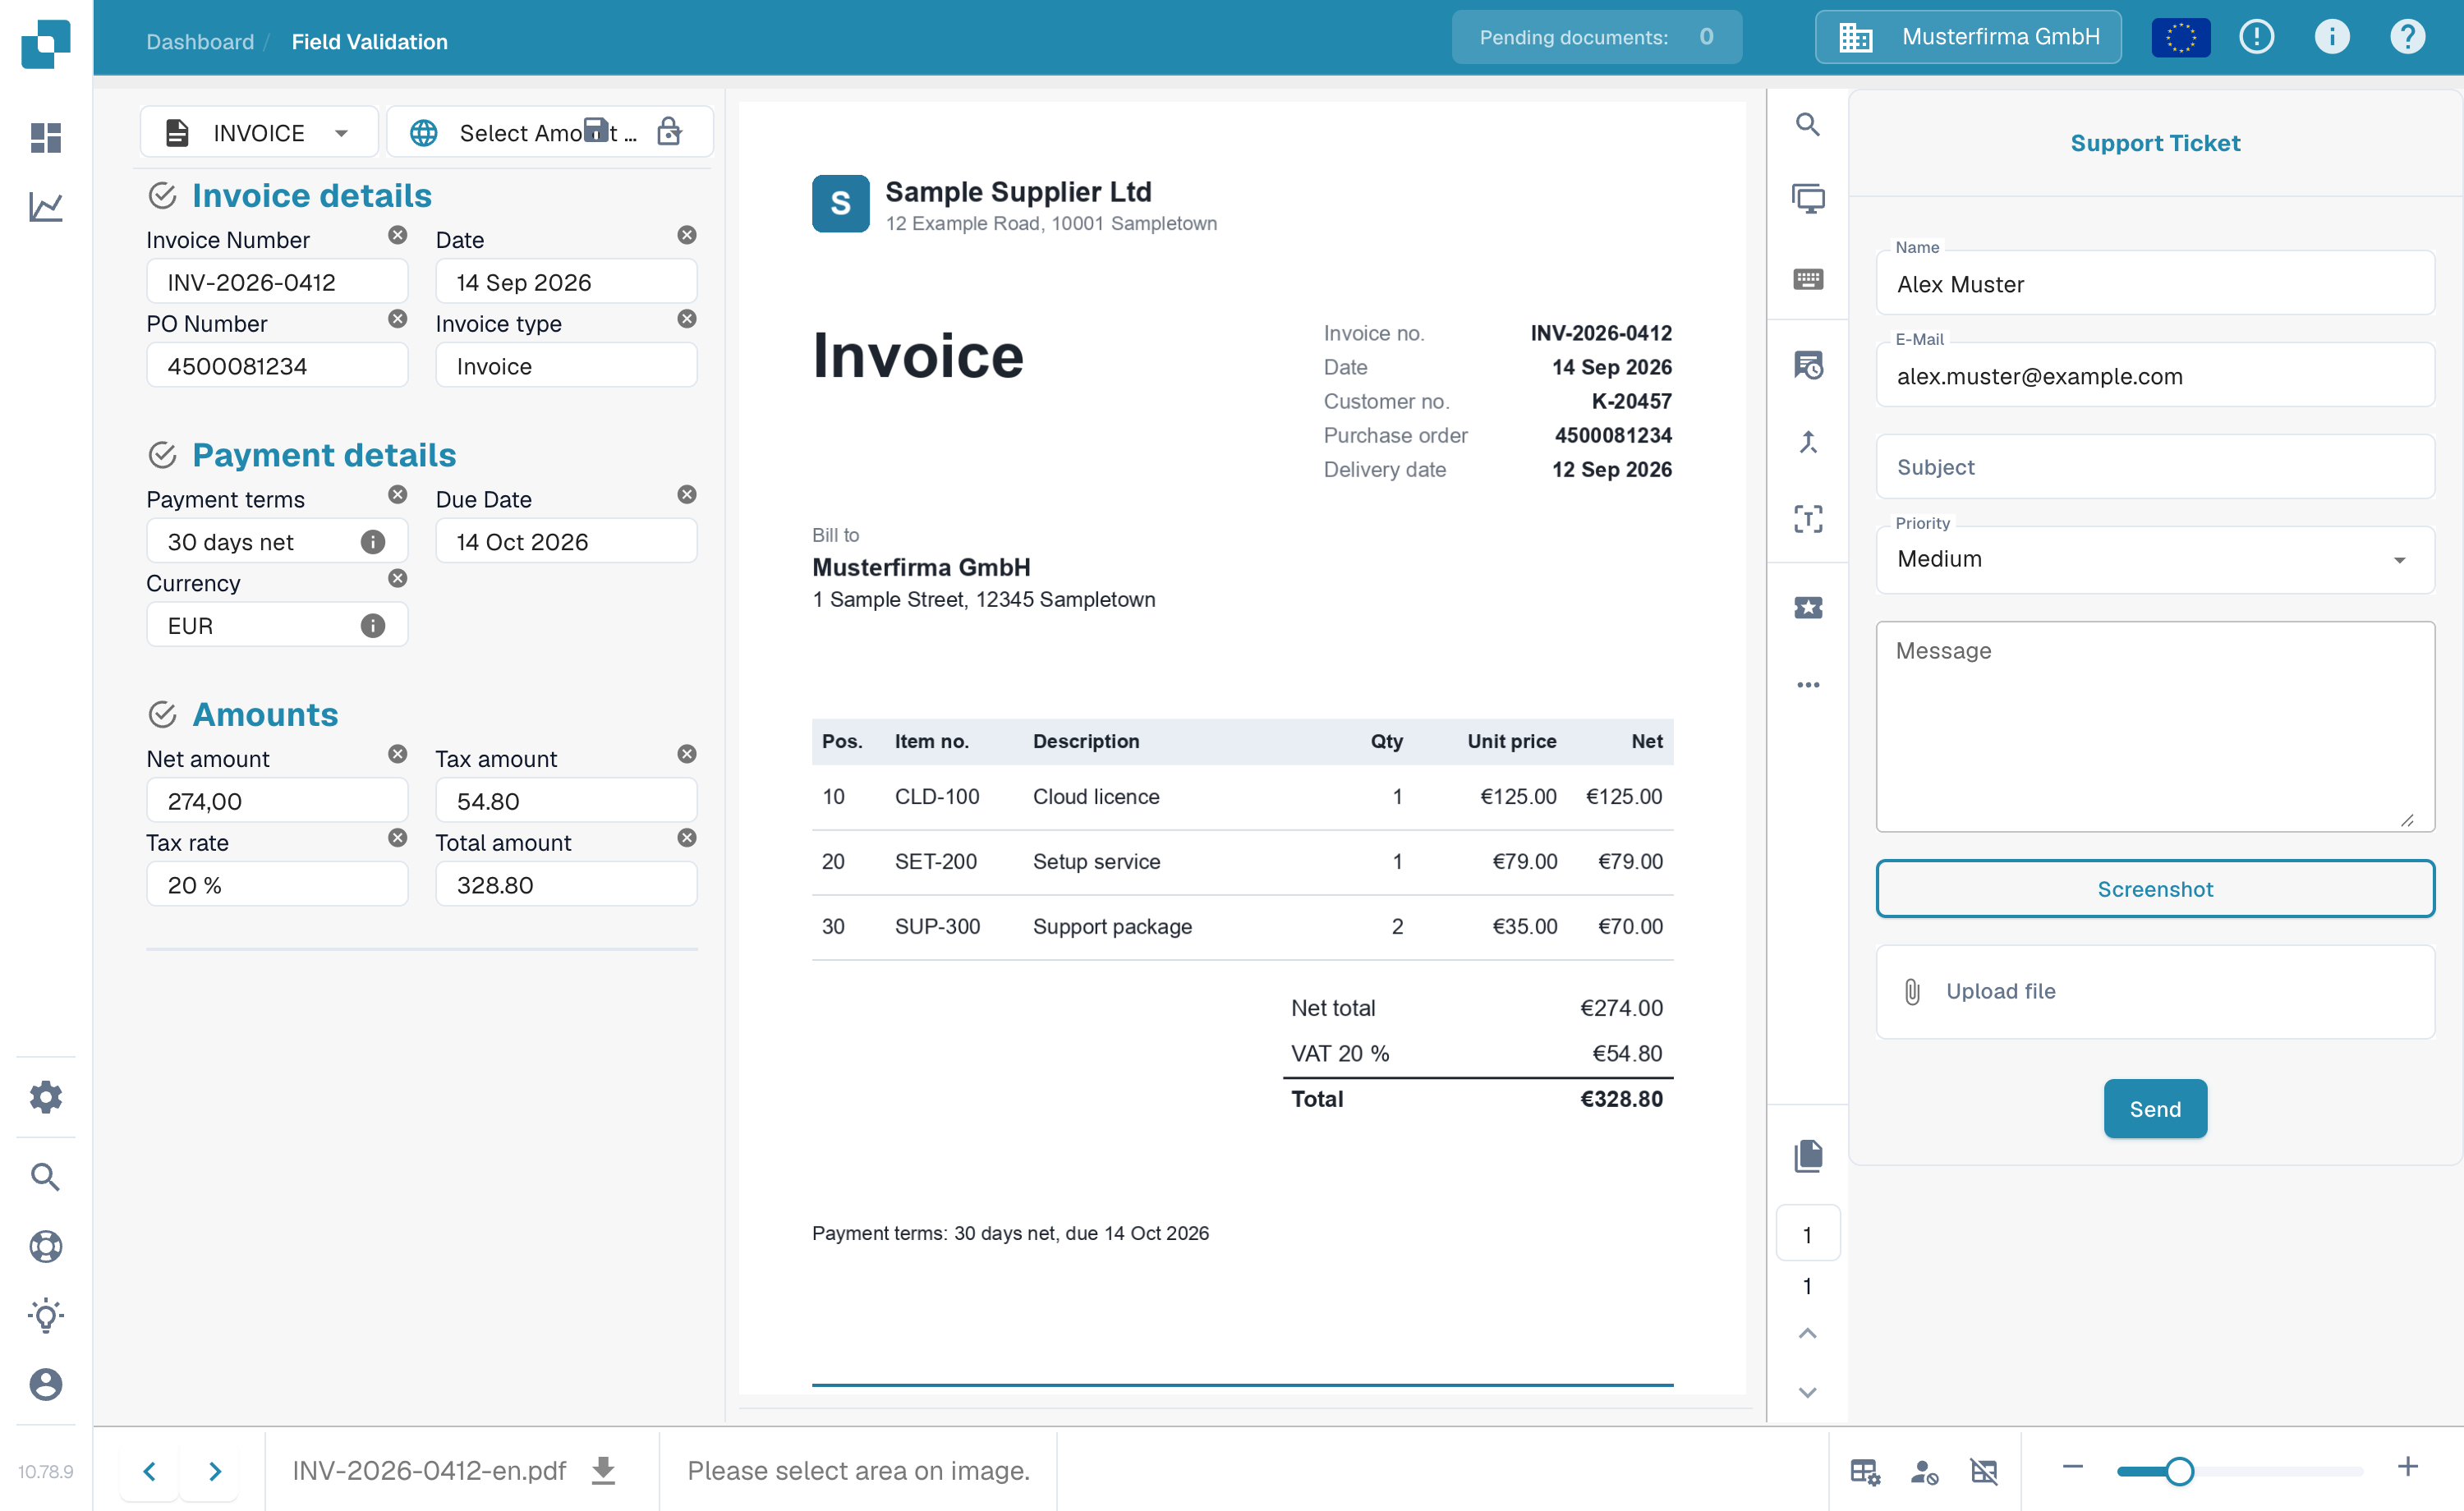Image resolution: width=2464 pixels, height=1511 pixels.
Task: Download INV-2026-0412-en.pdf file
Action: (x=603, y=1470)
